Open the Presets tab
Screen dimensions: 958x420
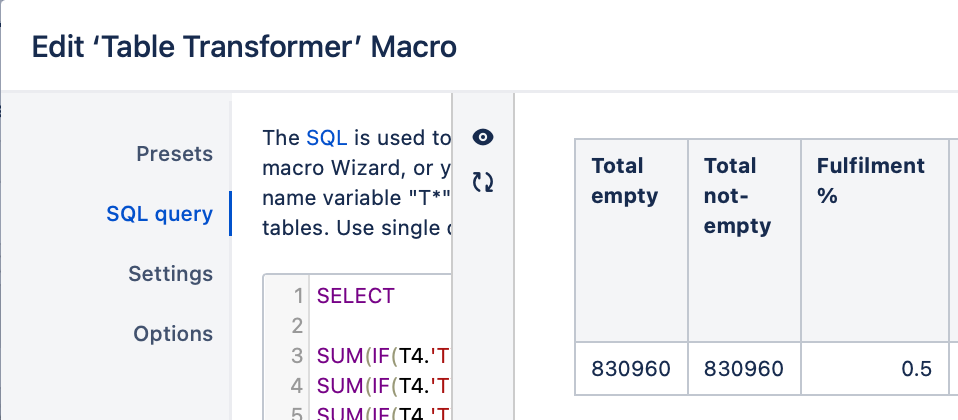click(x=174, y=154)
